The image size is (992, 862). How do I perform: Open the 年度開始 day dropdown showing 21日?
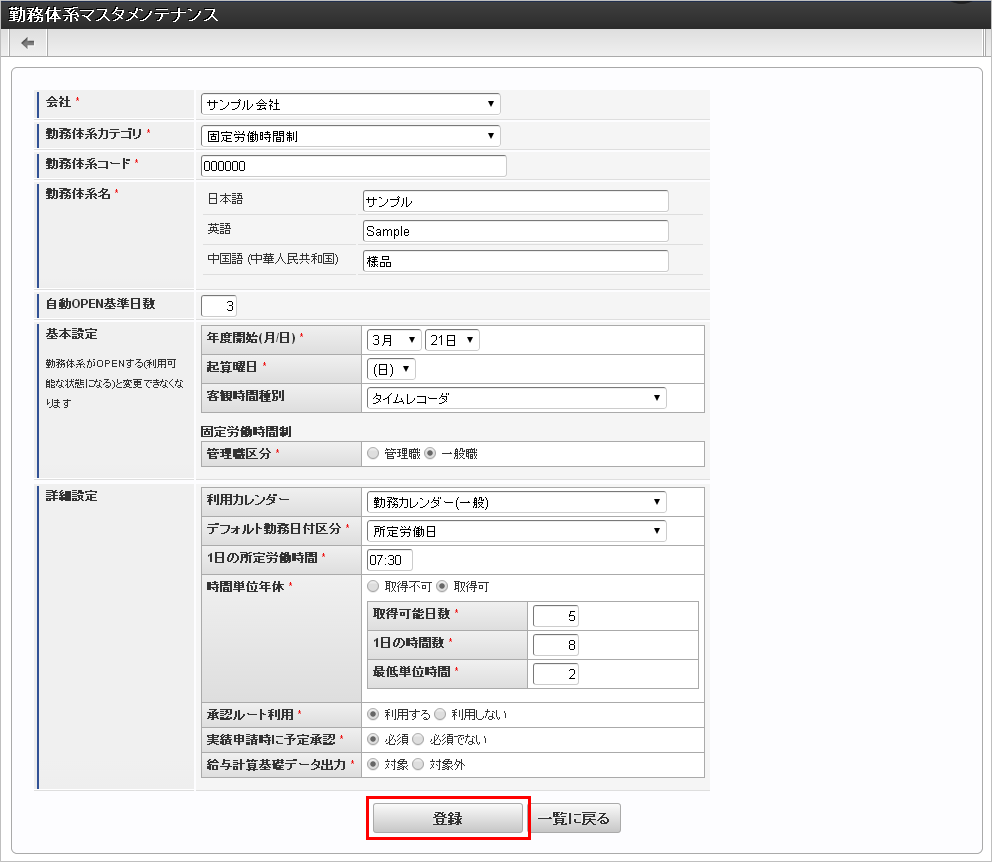452,340
